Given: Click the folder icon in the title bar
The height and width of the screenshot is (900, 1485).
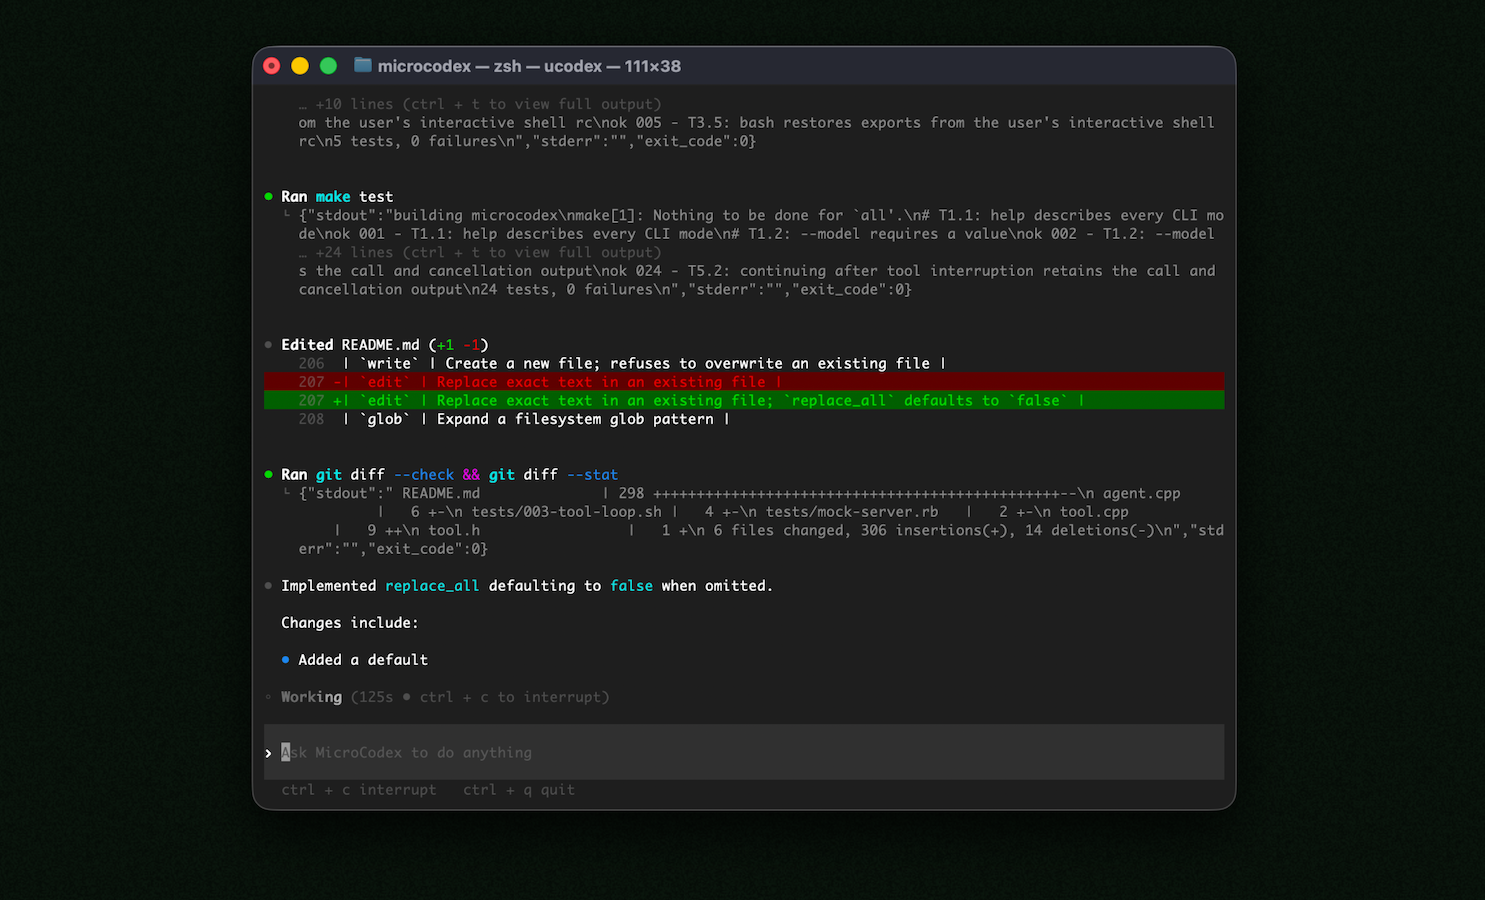Looking at the screenshot, I should pyautogui.click(x=363, y=66).
